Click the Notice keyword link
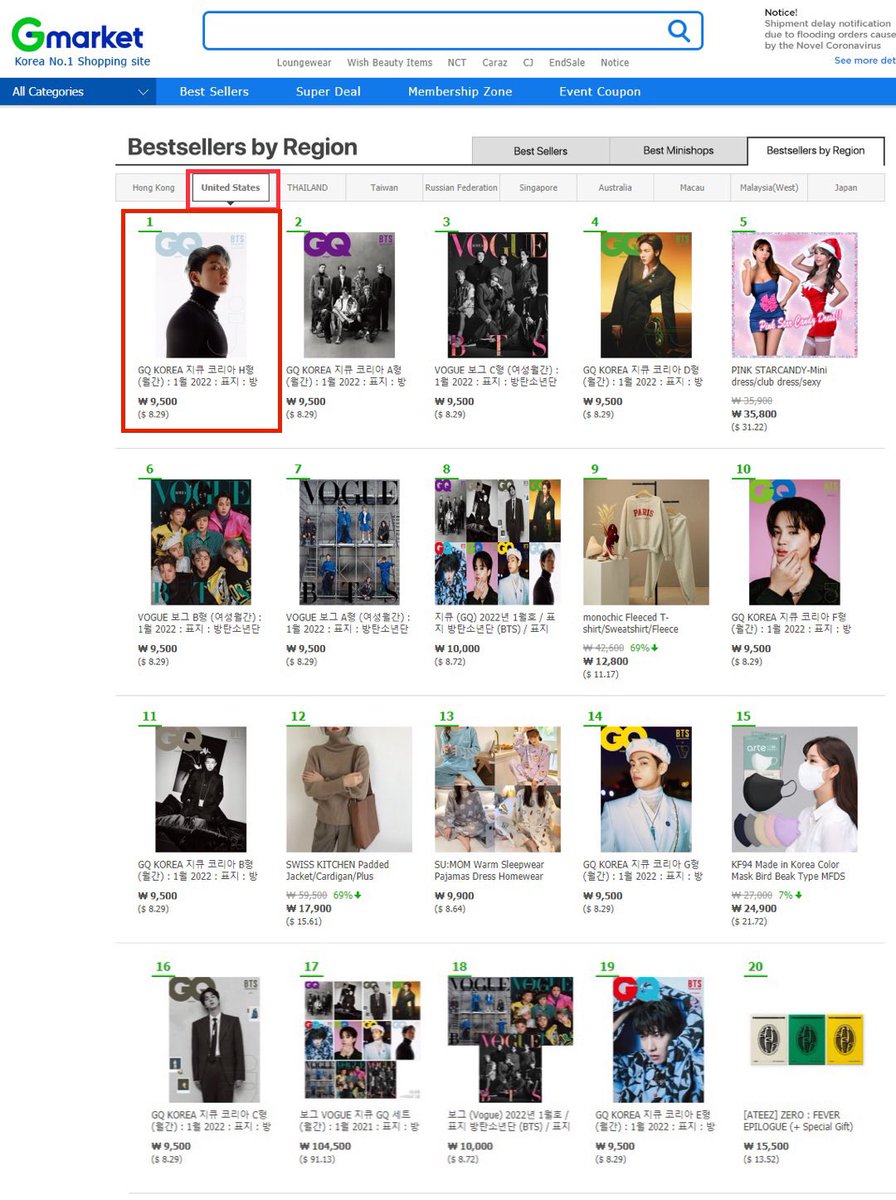Image resolution: width=896 pixels, height=1200 pixels. click(615, 63)
